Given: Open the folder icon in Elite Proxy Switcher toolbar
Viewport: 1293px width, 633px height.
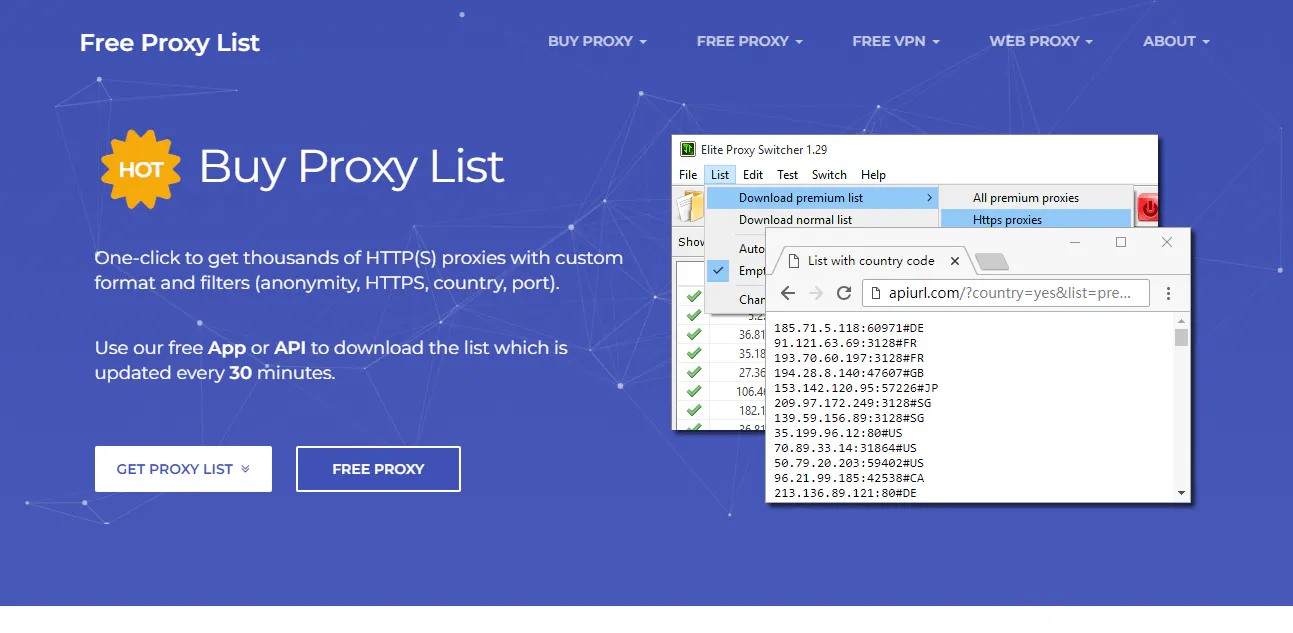Looking at the screenshot, I should tap(690, 206).
